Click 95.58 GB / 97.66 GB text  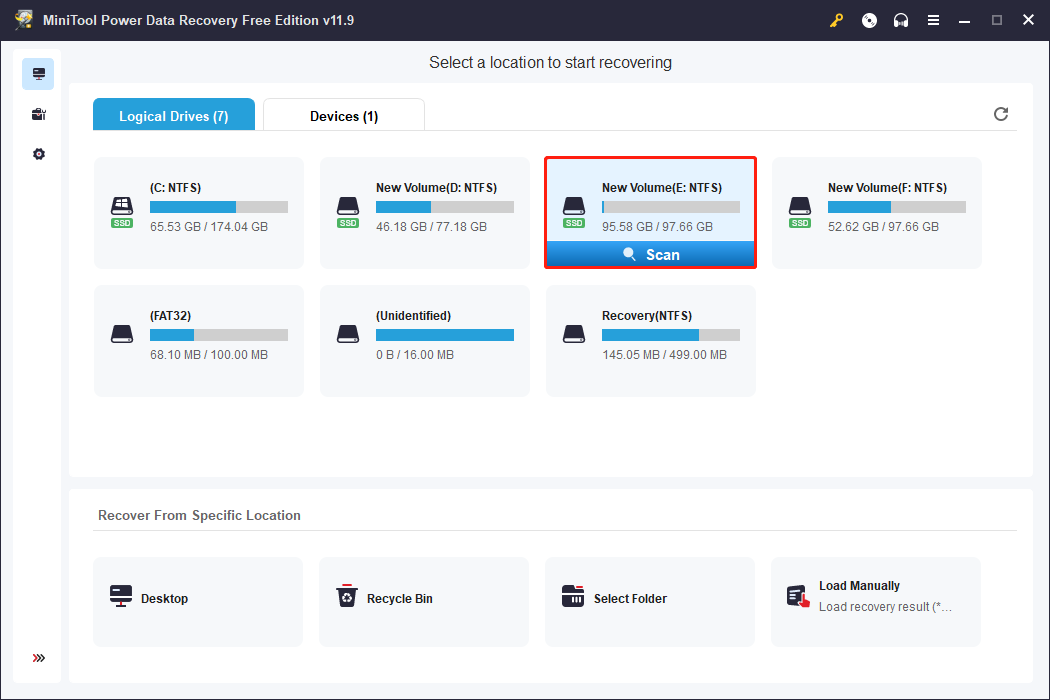pyautogui.click(x=657, y=226)
